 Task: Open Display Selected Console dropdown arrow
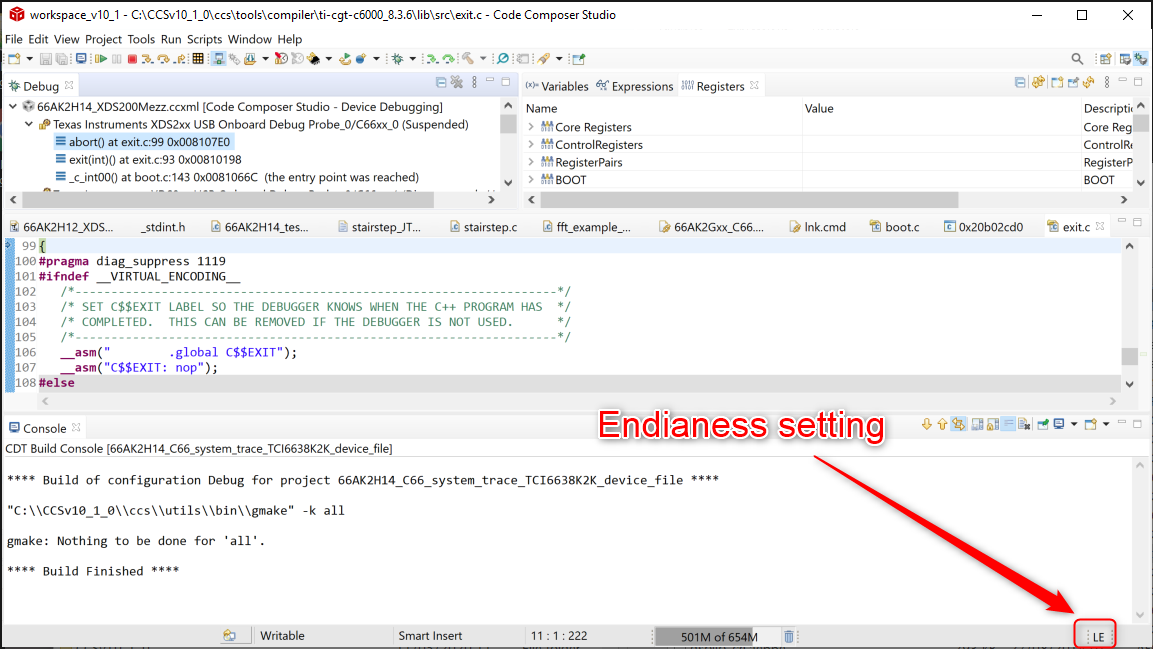[x=1074, y=424]
